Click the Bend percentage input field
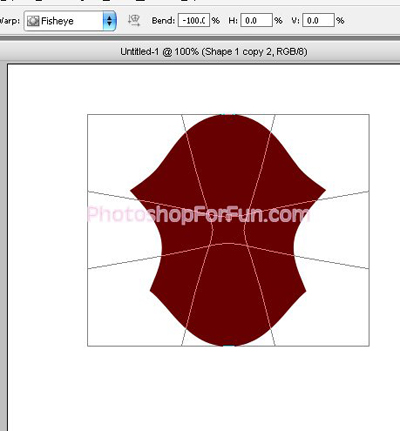400x431 pixels. point(194,20)
